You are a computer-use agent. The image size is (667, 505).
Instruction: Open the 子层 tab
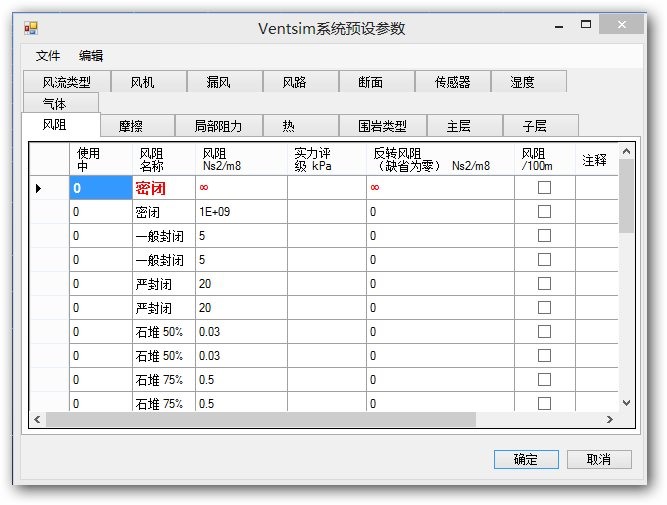(x=541, y=126)
